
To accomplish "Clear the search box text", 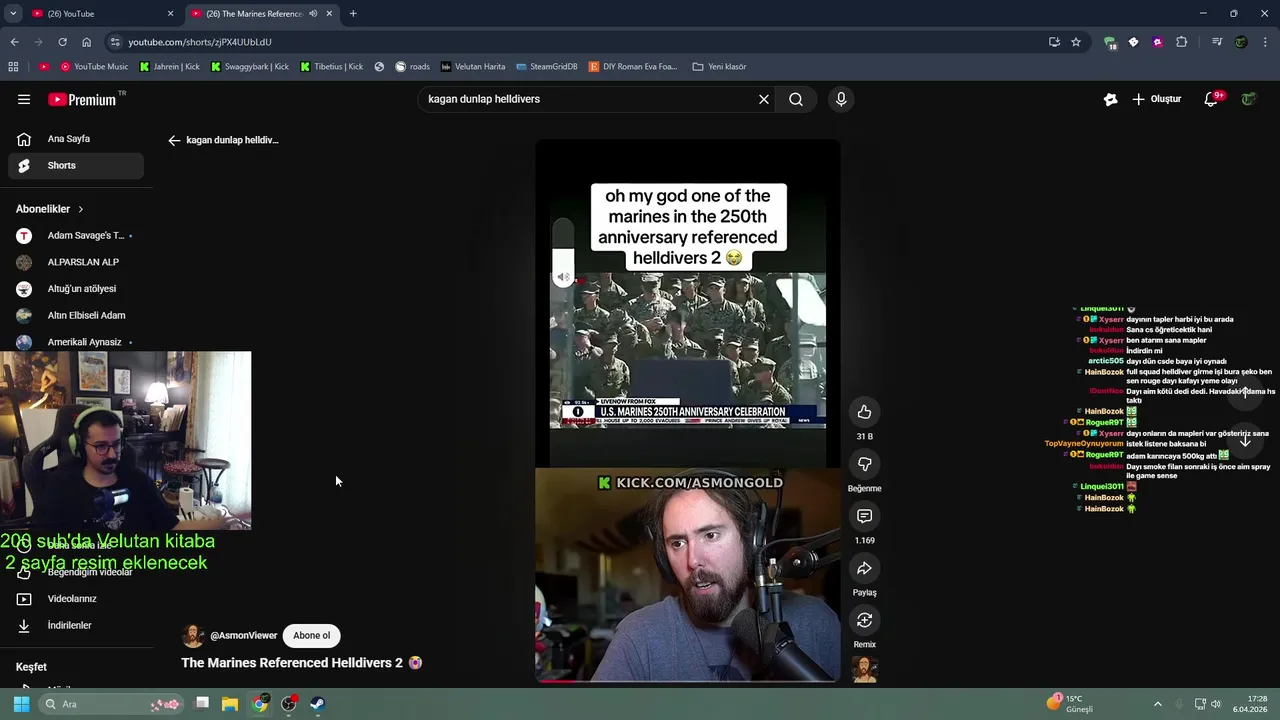I will pos(764,99).
